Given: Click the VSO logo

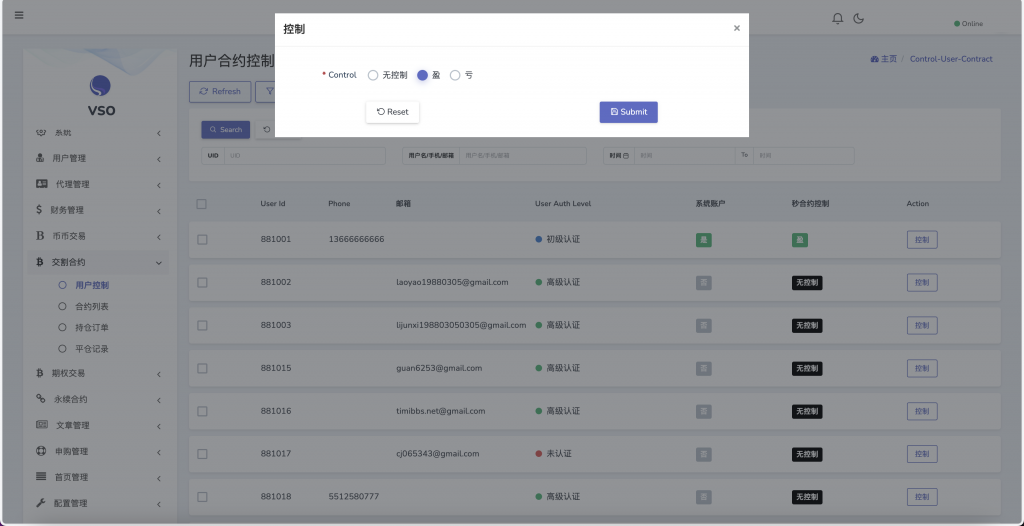Looking at the screenshot, I should pos(100,87).
